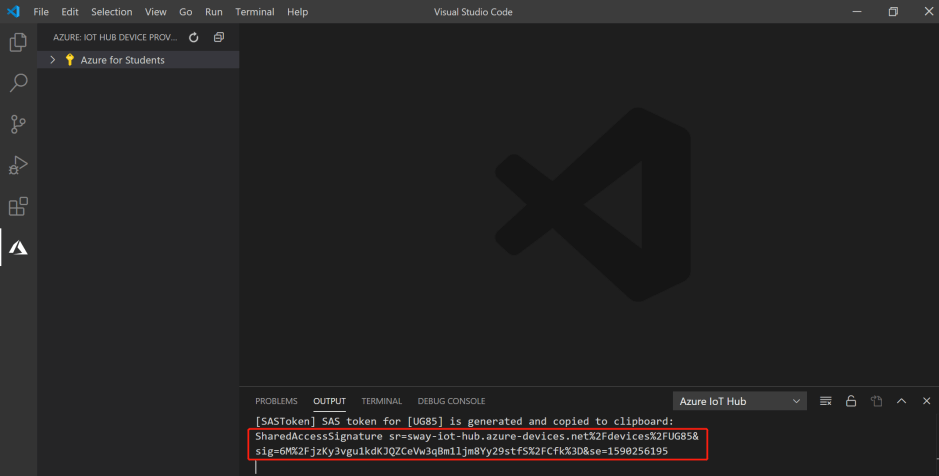Select the Azure icon in activity bar
The width and height of the screenshot is (939, 476).
(18, 248)
